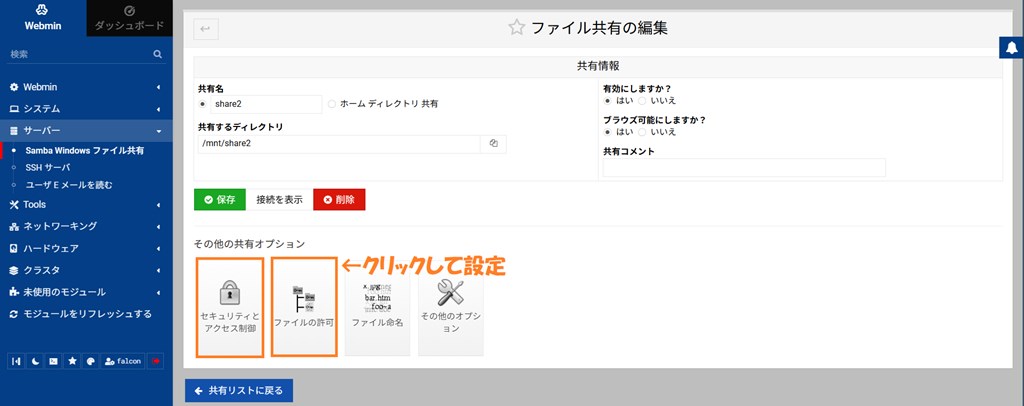Click the red logout icon
The height and width of the screenshot is (406, 1024).
(x=155, y=361)
